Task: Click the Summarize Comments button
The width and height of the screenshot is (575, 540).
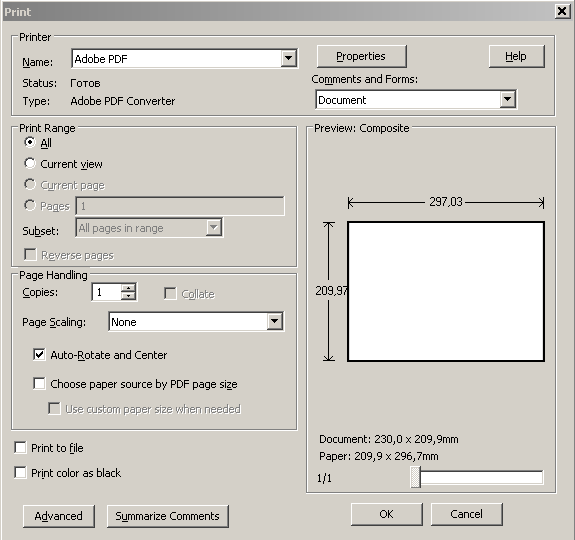Action: (x=168, y=516)
